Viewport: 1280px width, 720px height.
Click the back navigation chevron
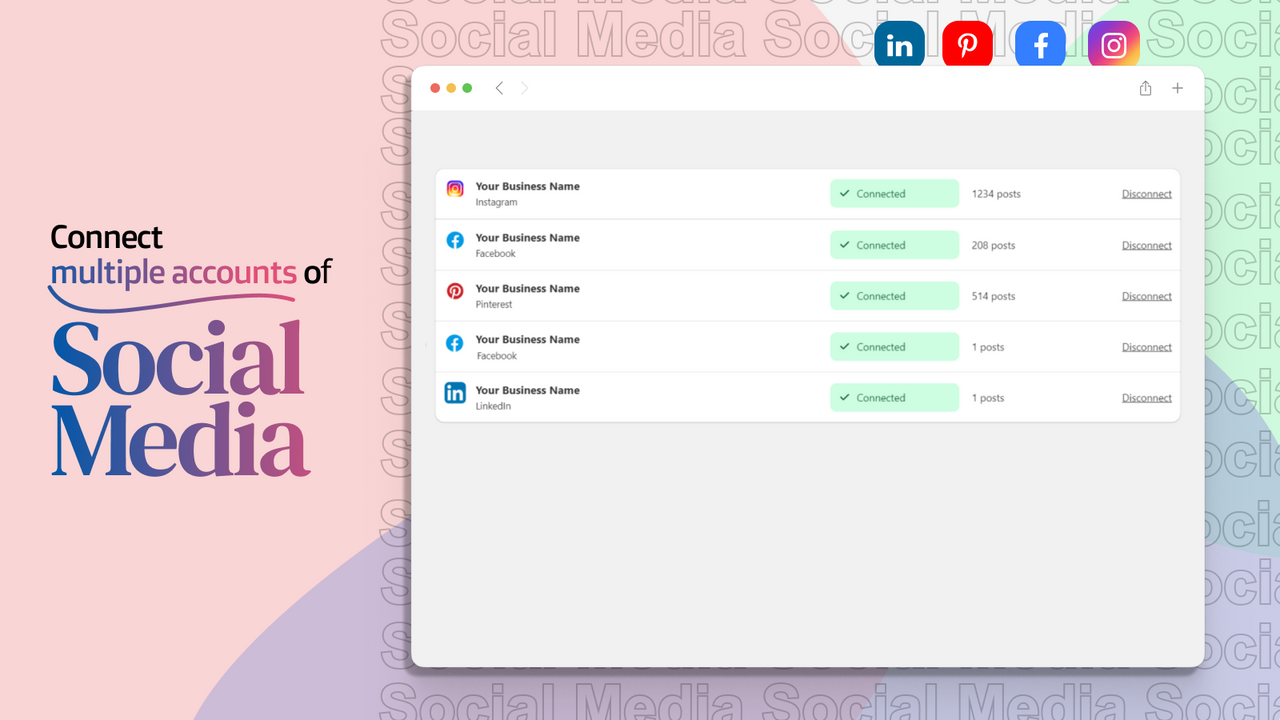(x=499, y=87)
